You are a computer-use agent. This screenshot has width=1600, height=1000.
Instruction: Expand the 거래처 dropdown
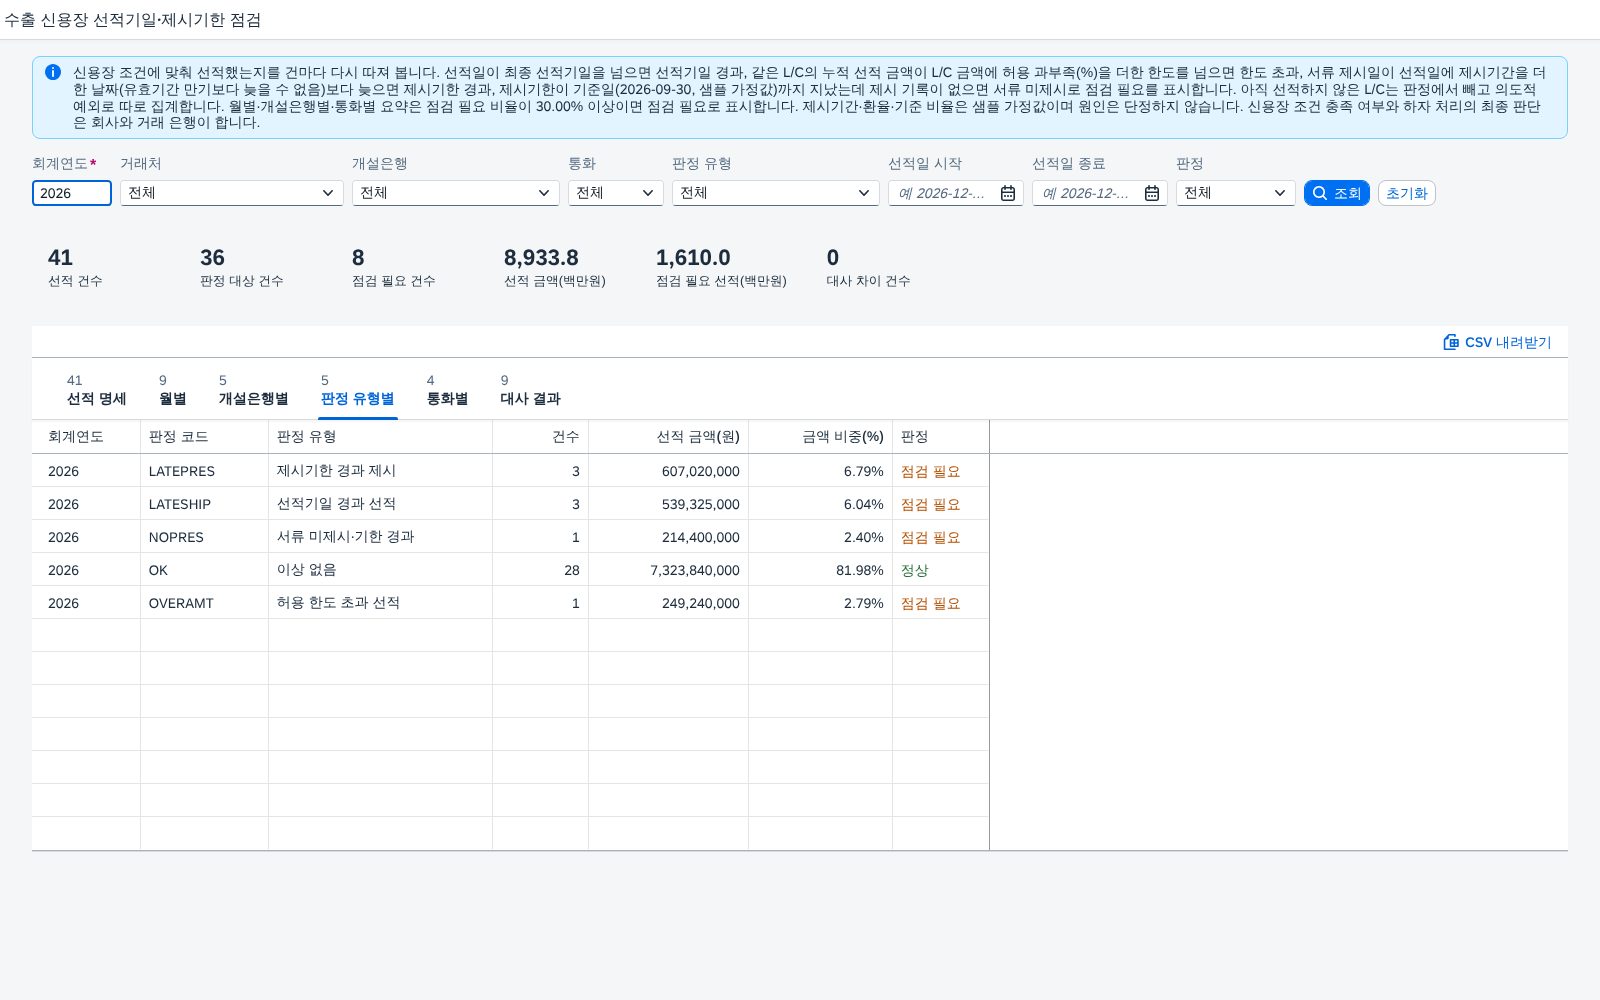pos(232,193)
